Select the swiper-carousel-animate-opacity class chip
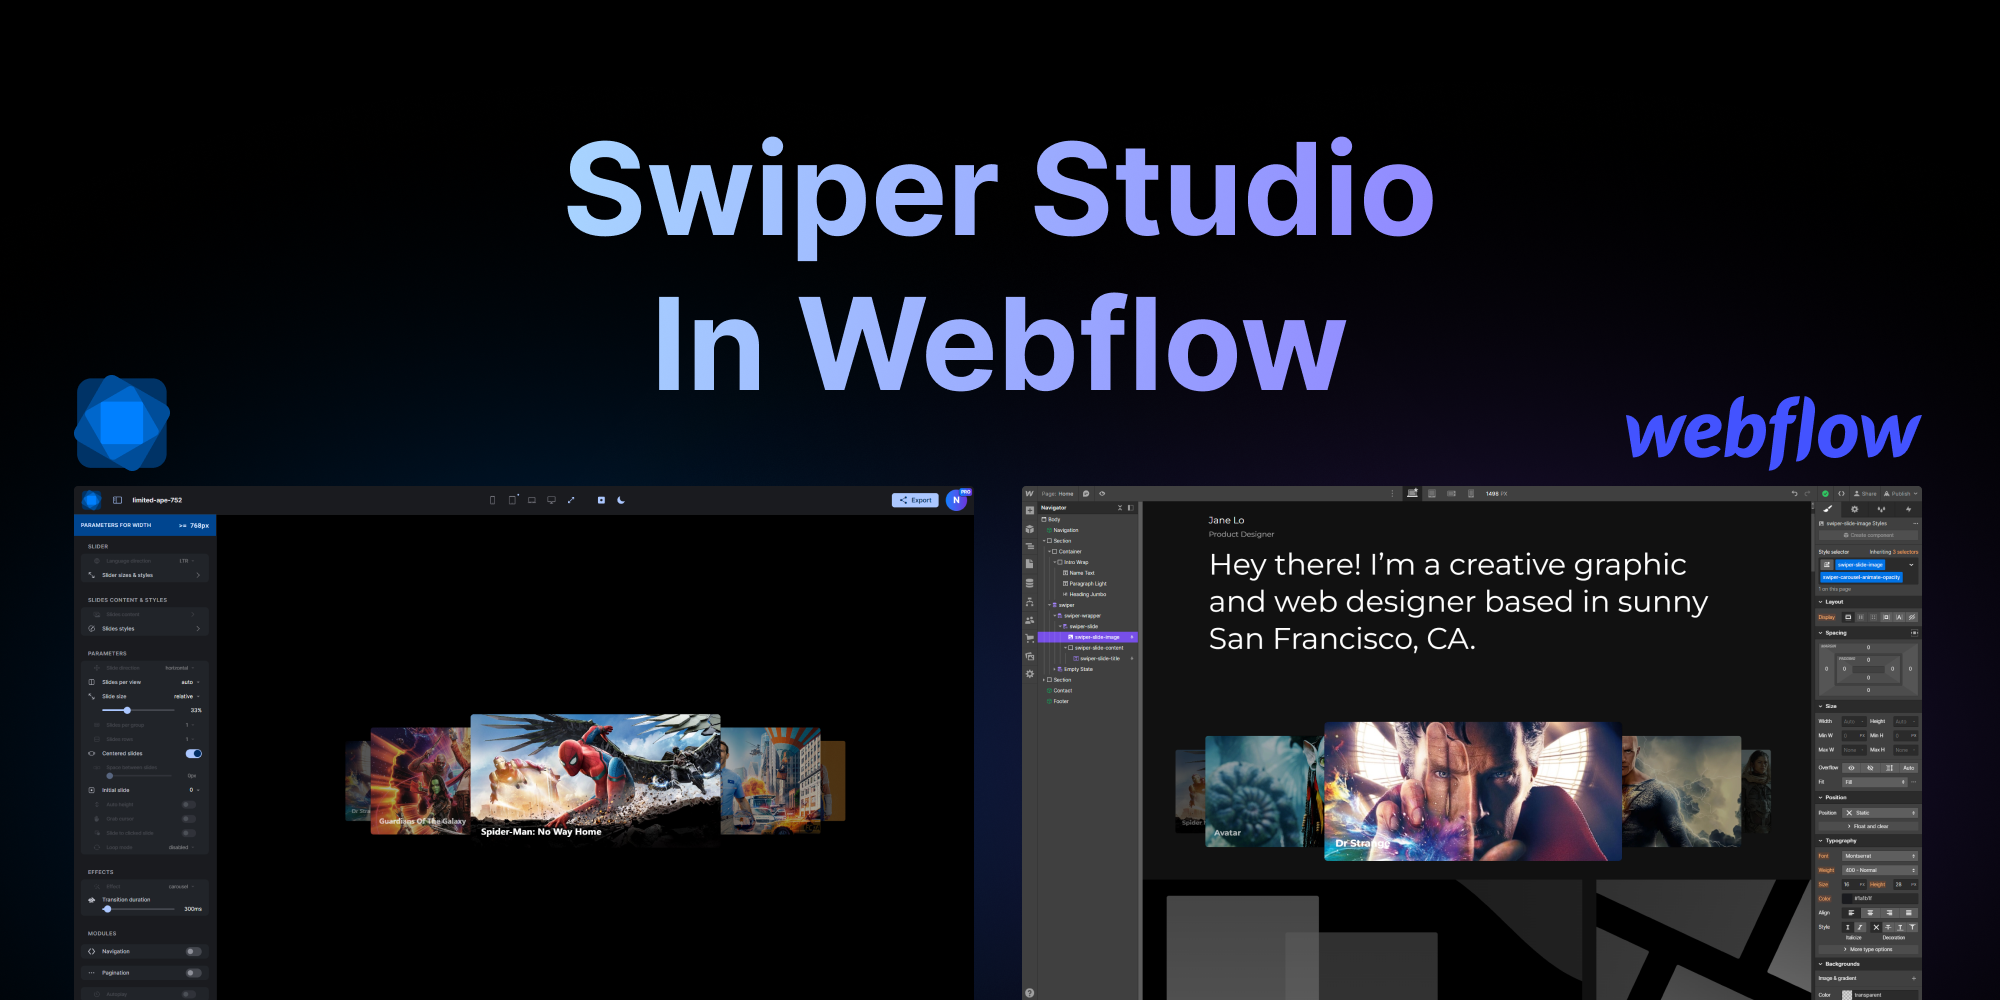The image size is (2000, 1000). [x=1861, y=578]
